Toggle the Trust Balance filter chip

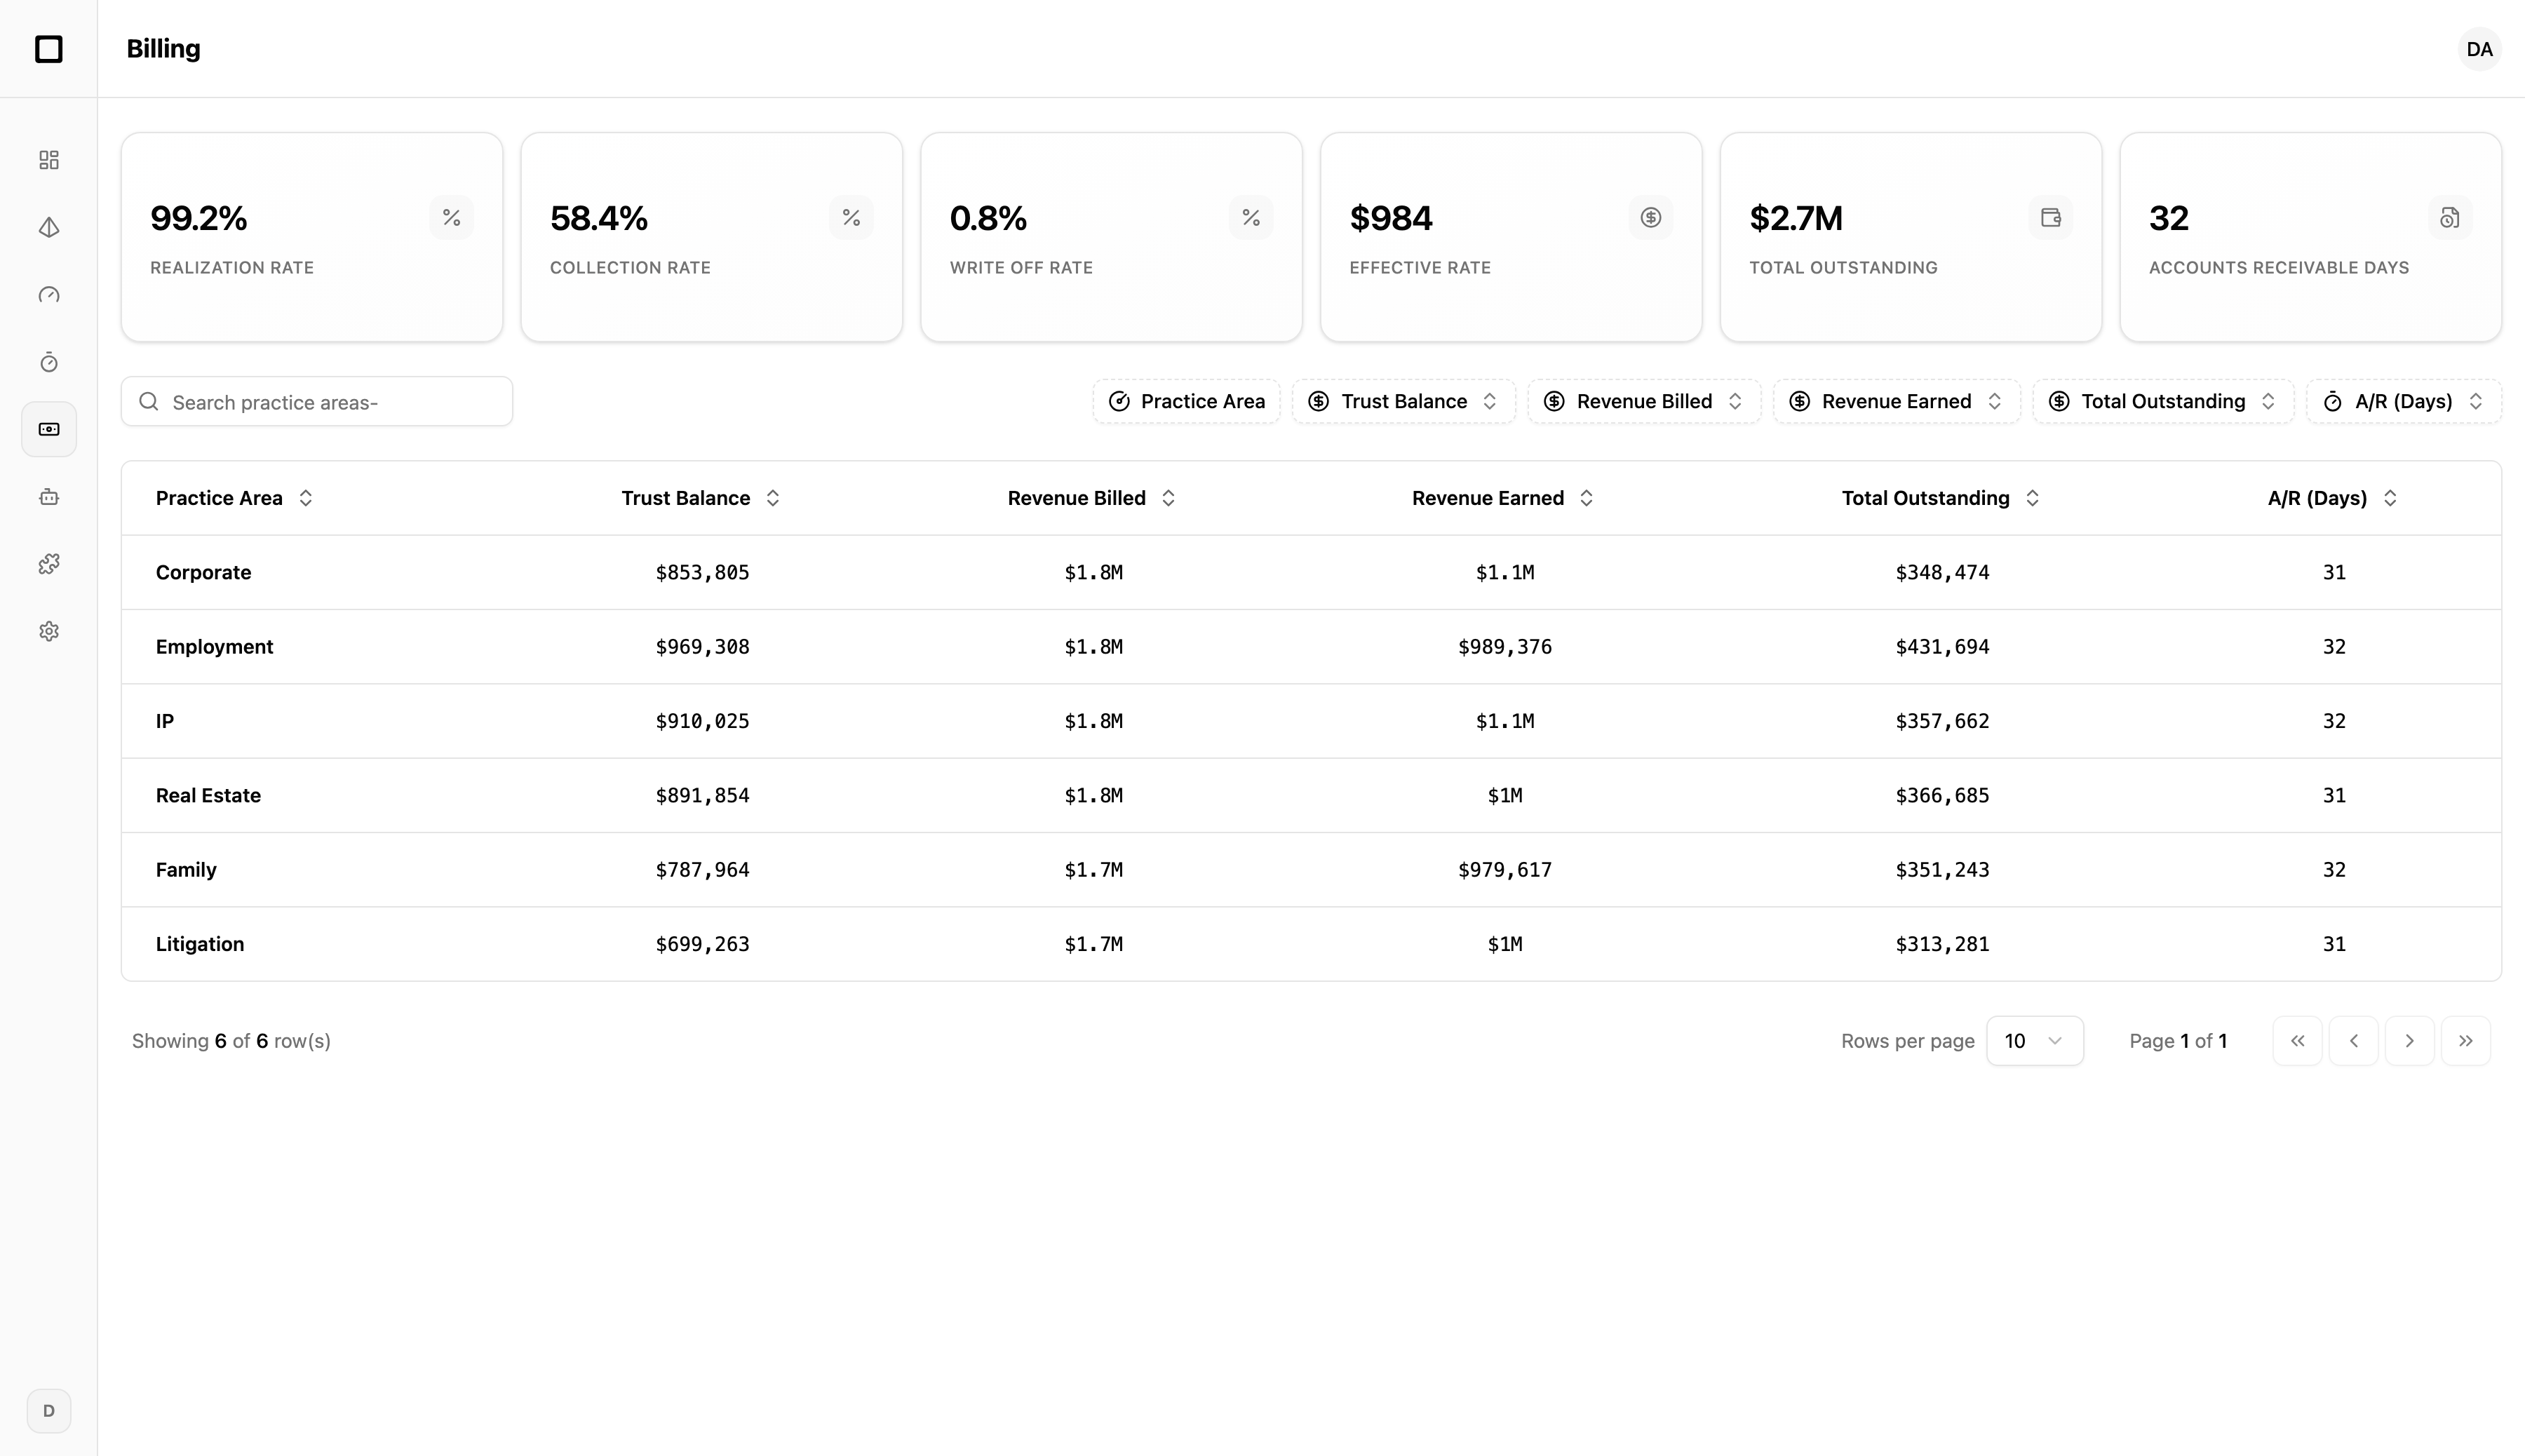pyautogui.click(x=1402, y=401)
